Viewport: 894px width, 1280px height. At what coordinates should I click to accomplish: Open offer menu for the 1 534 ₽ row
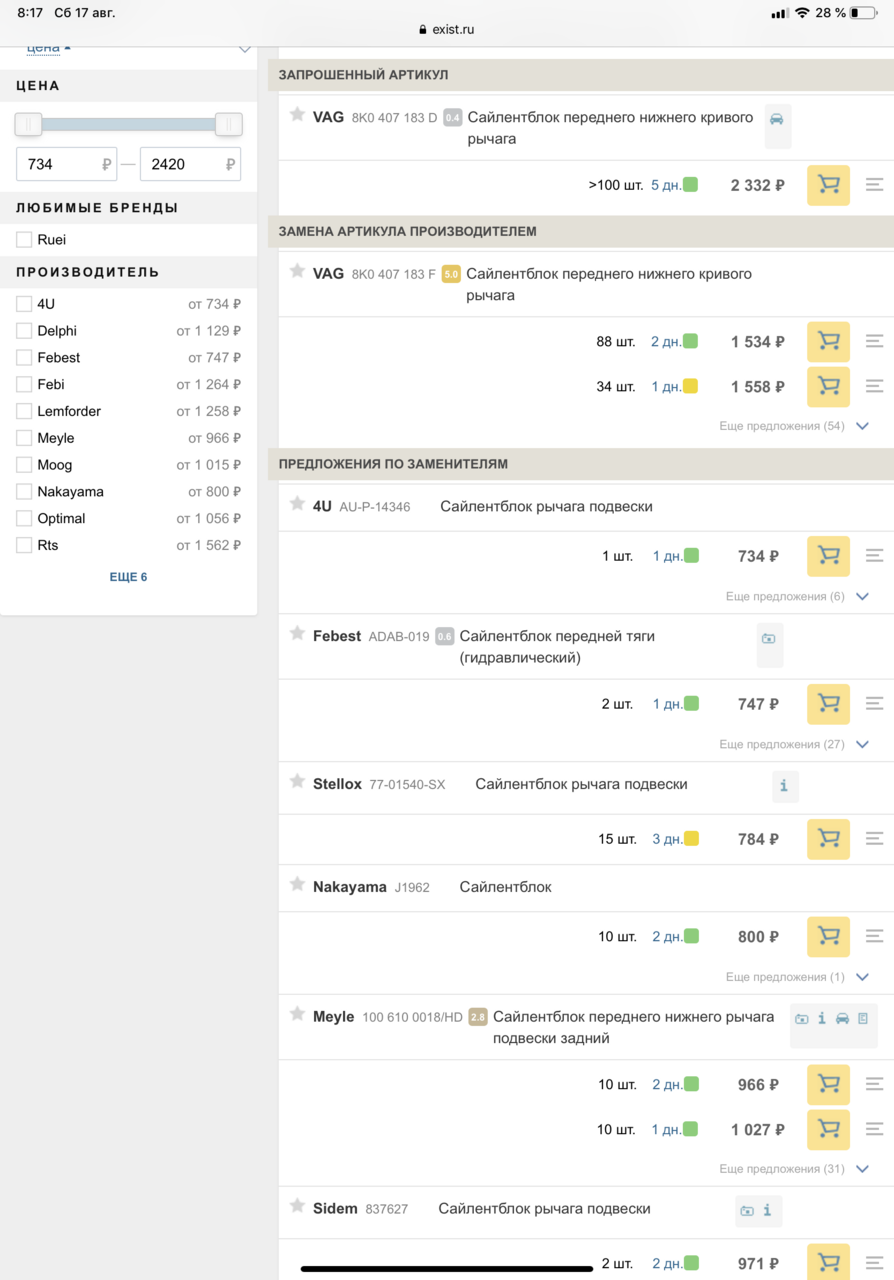coord(874,342)
